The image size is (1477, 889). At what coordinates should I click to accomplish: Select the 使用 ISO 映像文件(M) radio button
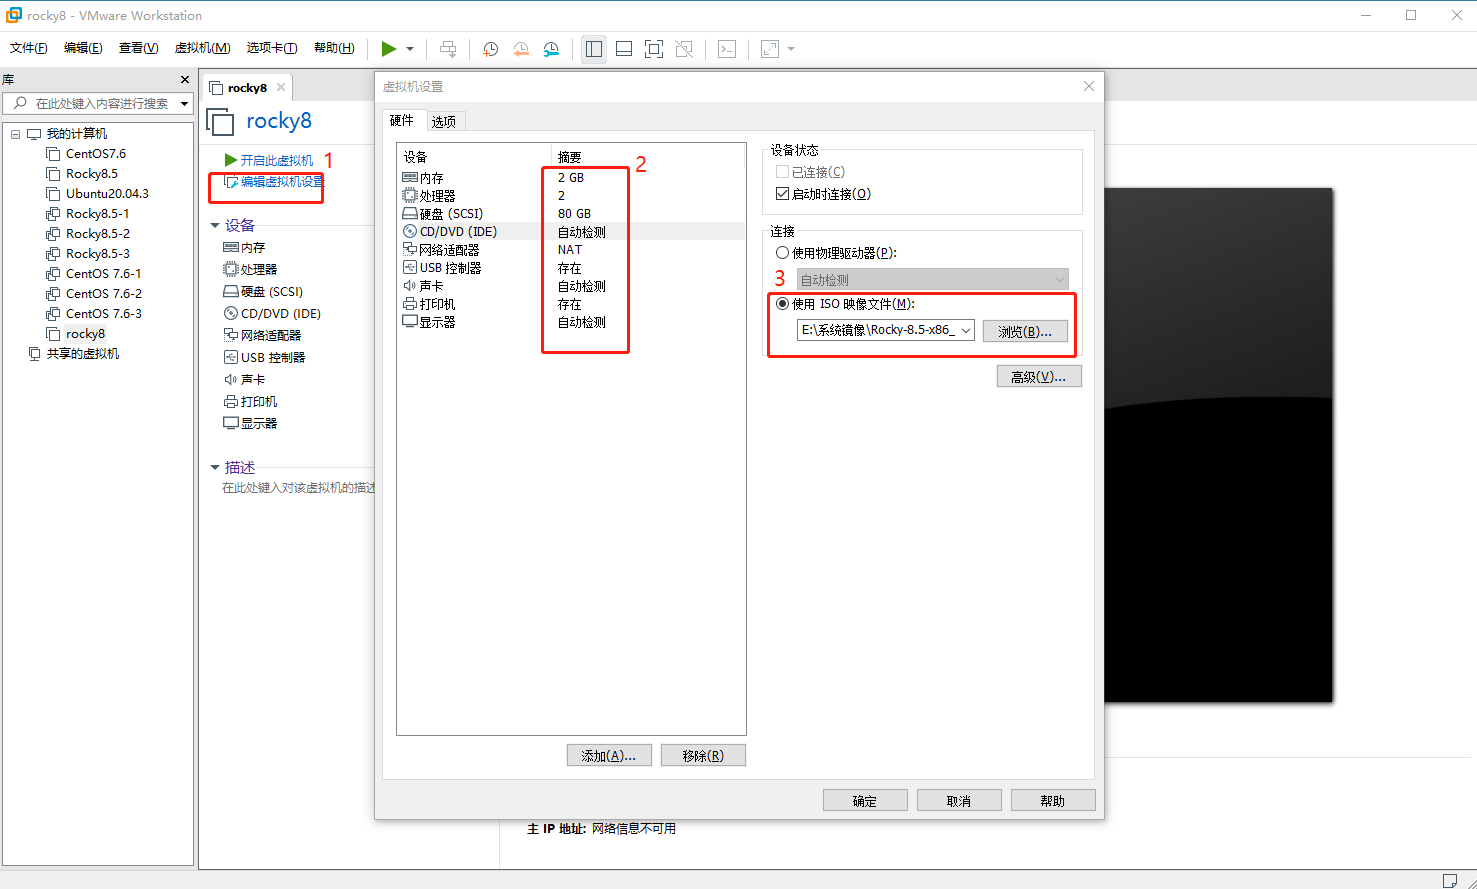[783, 304]
